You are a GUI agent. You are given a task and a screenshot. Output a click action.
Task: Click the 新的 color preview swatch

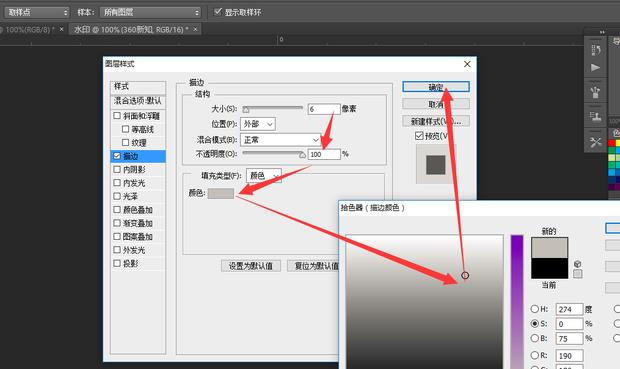click(x=549, y=248)
